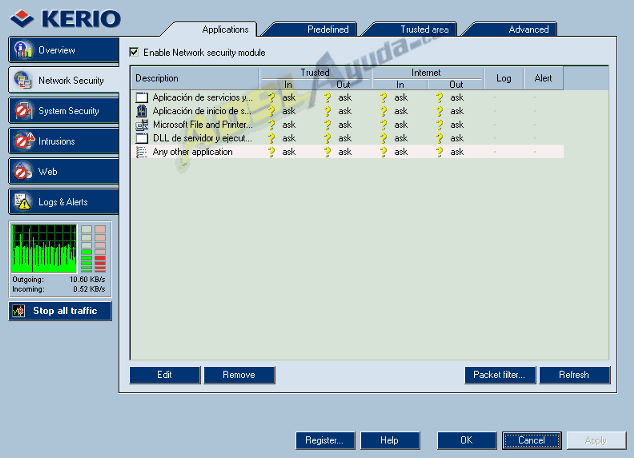Click the Edit button
Screen dimensions: 634x458
point(165,375)
